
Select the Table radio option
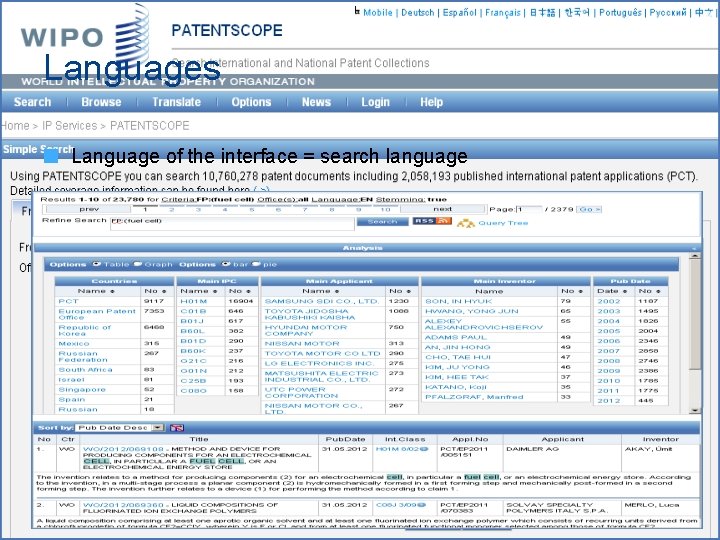[96, 264]
